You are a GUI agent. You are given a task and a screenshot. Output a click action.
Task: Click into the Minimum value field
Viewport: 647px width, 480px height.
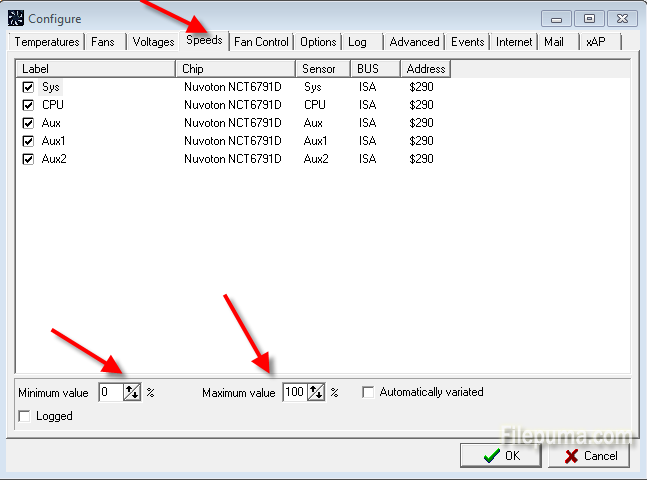point(111,392)
